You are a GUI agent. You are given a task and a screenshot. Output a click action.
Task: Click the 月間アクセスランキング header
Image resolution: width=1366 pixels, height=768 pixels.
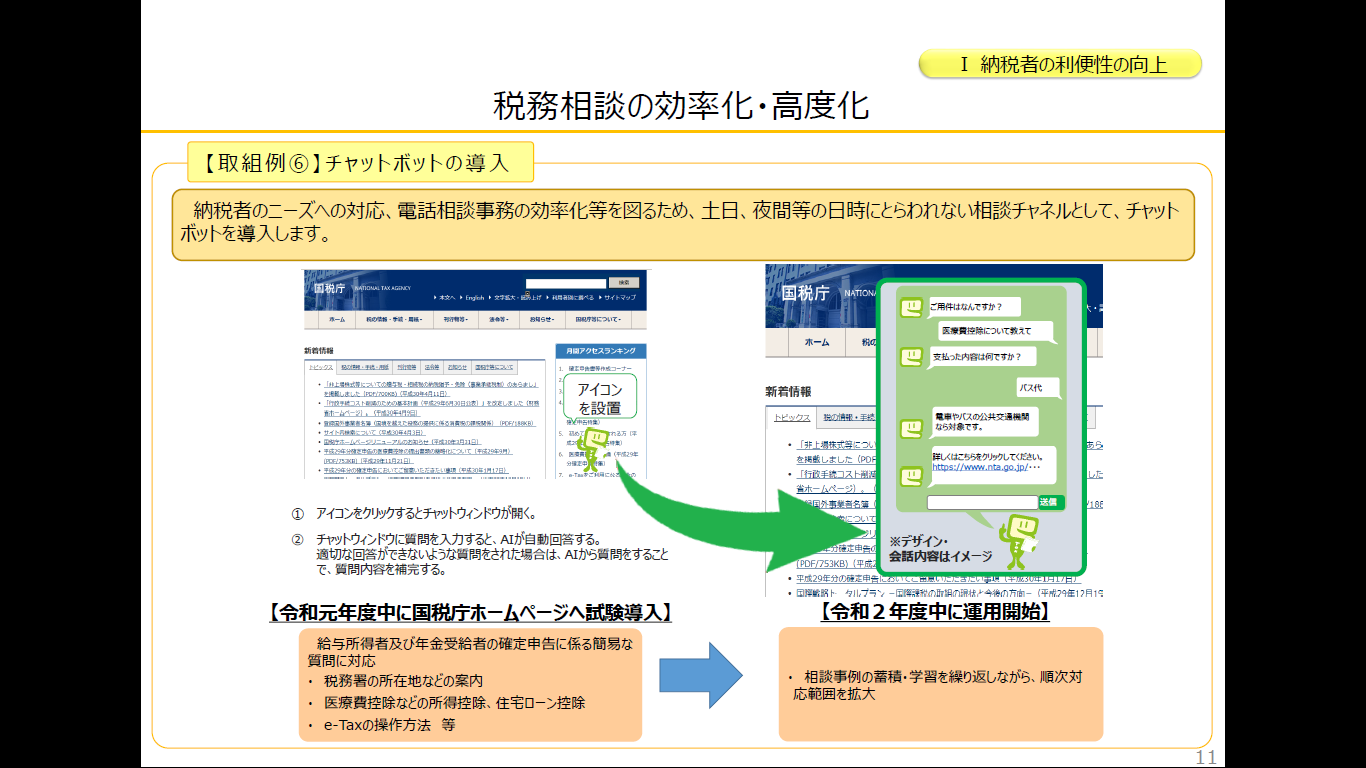pos(601,351)
